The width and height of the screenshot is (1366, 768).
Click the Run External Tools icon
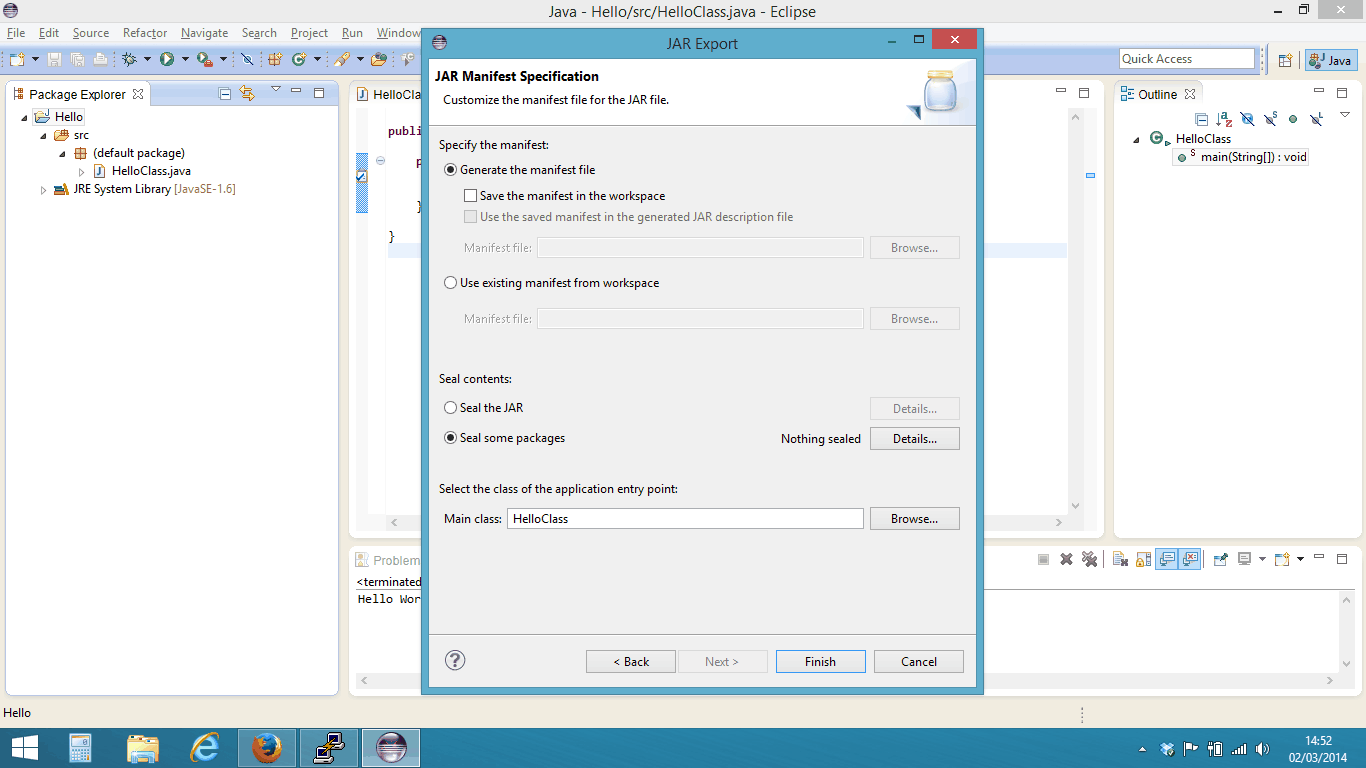click(x=204, y=59)
